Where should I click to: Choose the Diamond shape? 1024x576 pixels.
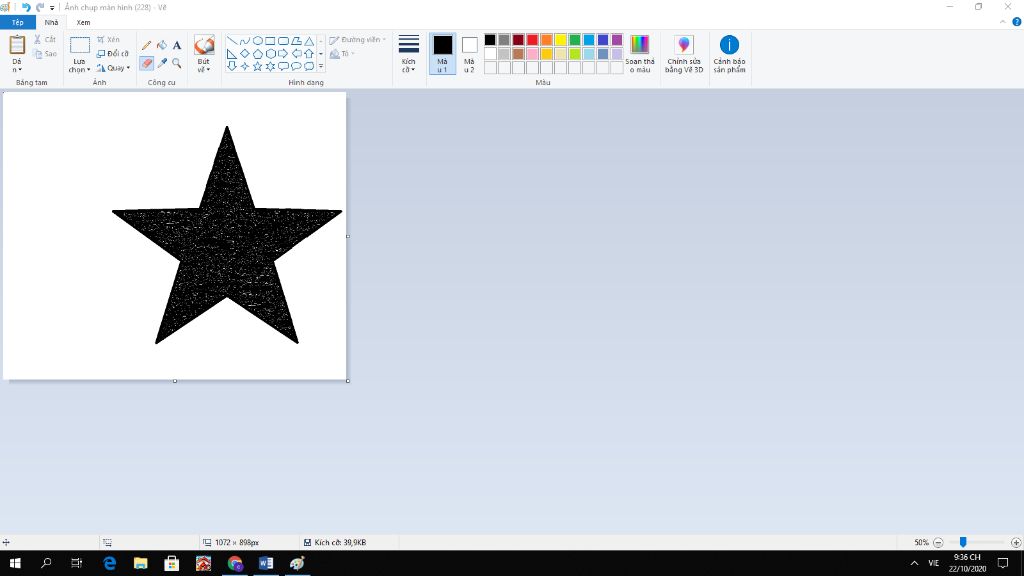(245, 54)
